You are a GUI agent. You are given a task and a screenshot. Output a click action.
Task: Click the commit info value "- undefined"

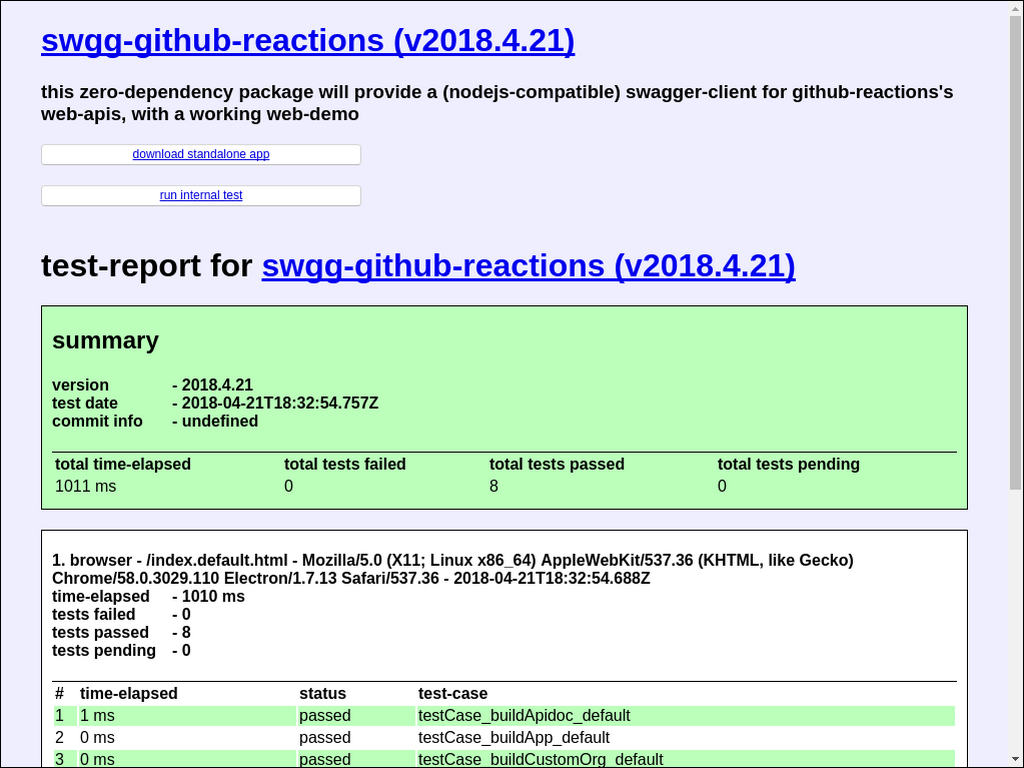click(215, 421)
